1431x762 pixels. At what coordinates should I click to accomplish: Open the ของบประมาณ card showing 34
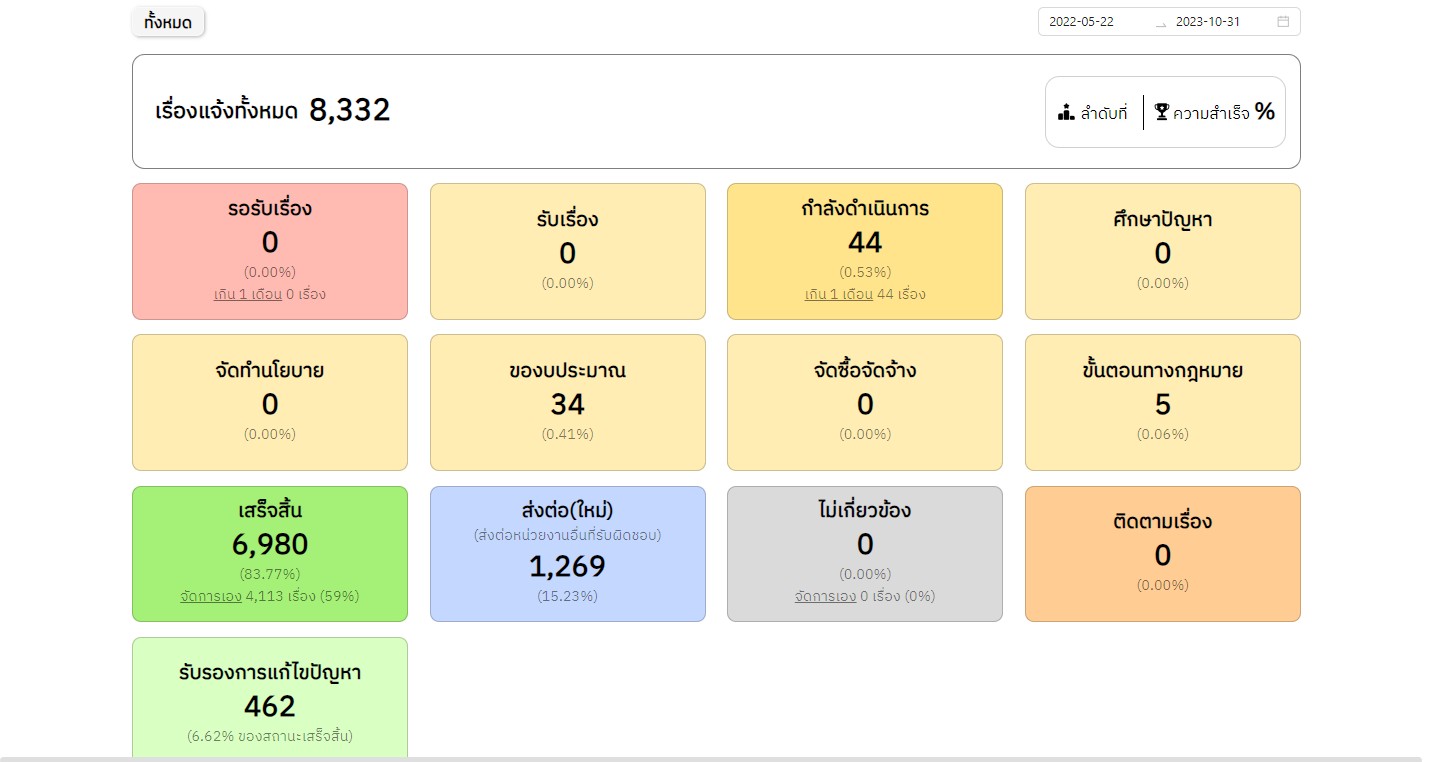tap(567, 402)
